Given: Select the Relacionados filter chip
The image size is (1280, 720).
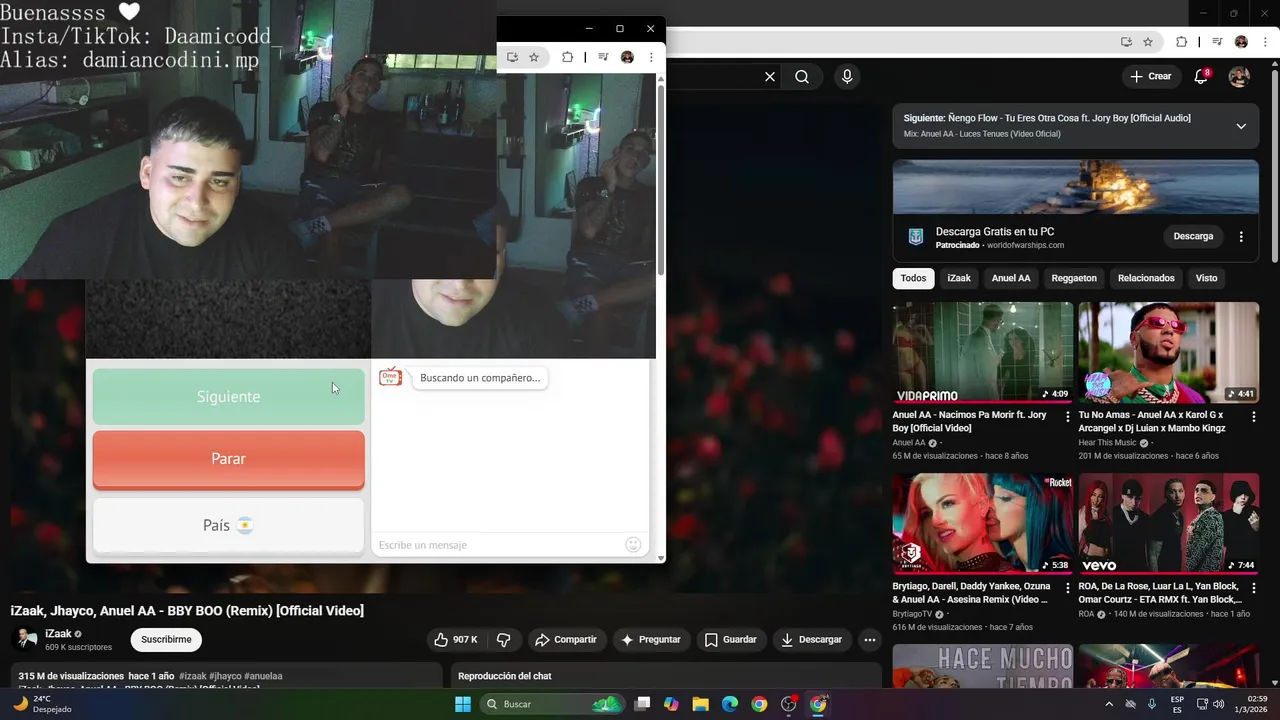Looking at the screenshot, I should 1146,278.
